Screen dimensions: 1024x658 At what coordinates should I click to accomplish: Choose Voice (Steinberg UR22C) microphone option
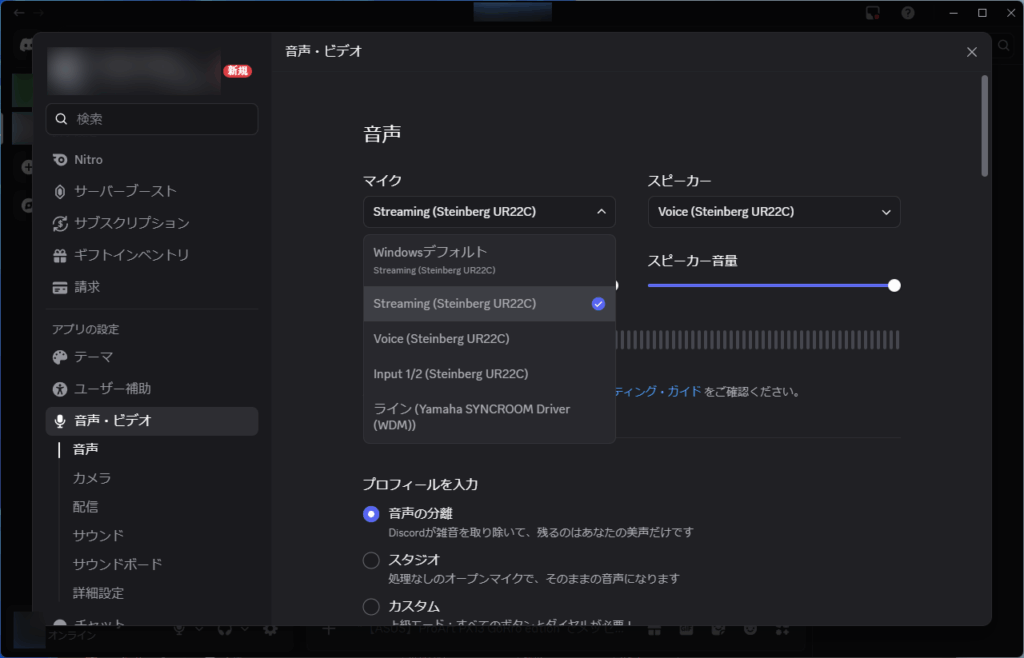click(489, 339)
